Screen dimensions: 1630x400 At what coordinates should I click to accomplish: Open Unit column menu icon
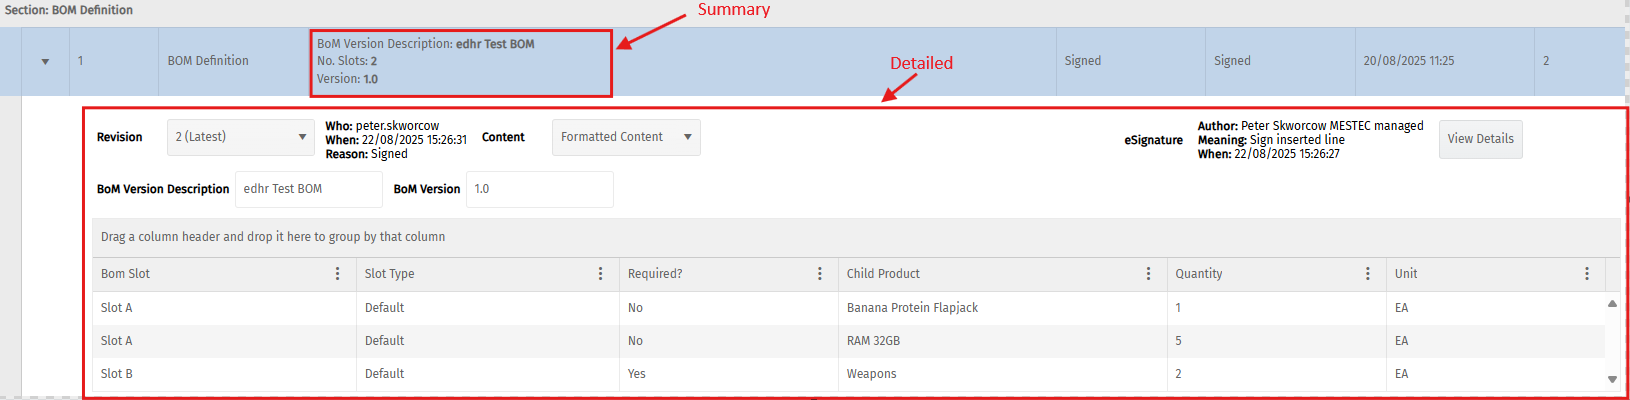pos(1587,274)
